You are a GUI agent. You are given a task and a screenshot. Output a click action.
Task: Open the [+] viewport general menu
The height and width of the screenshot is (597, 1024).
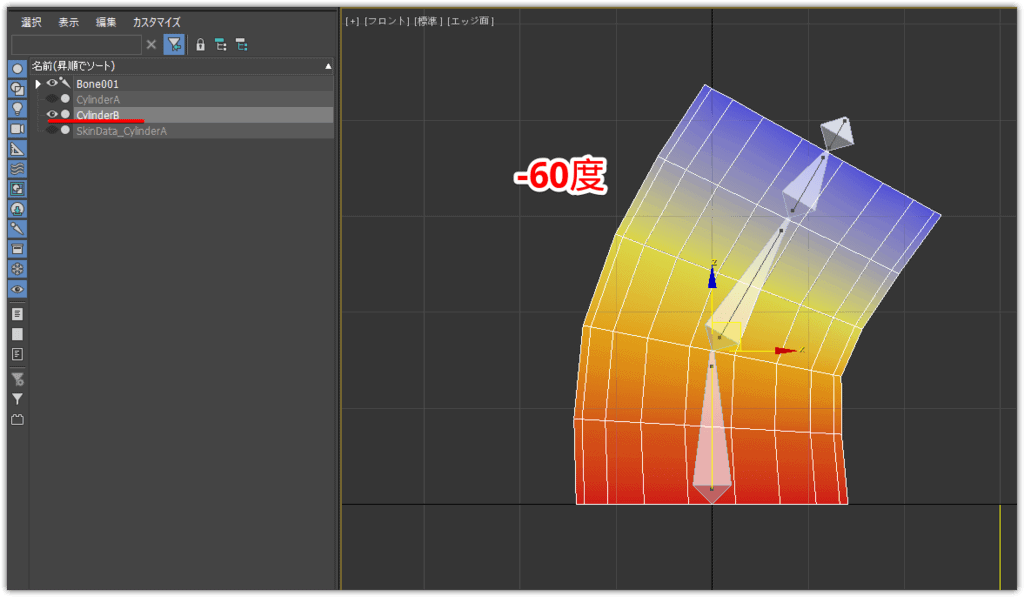coord(351,21)
